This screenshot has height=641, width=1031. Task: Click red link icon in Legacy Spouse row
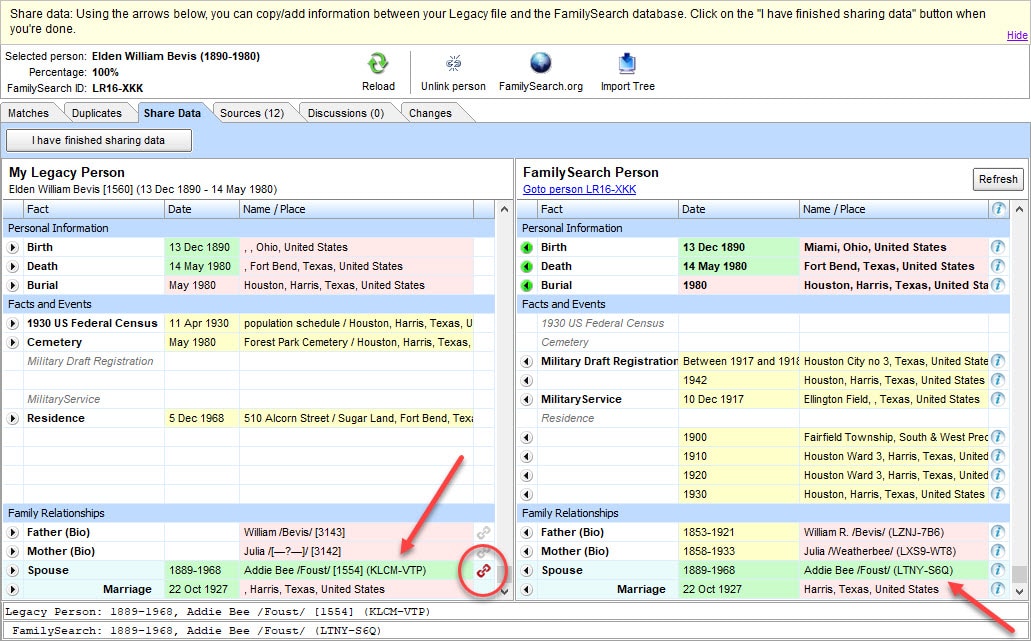tap(484, 571)
